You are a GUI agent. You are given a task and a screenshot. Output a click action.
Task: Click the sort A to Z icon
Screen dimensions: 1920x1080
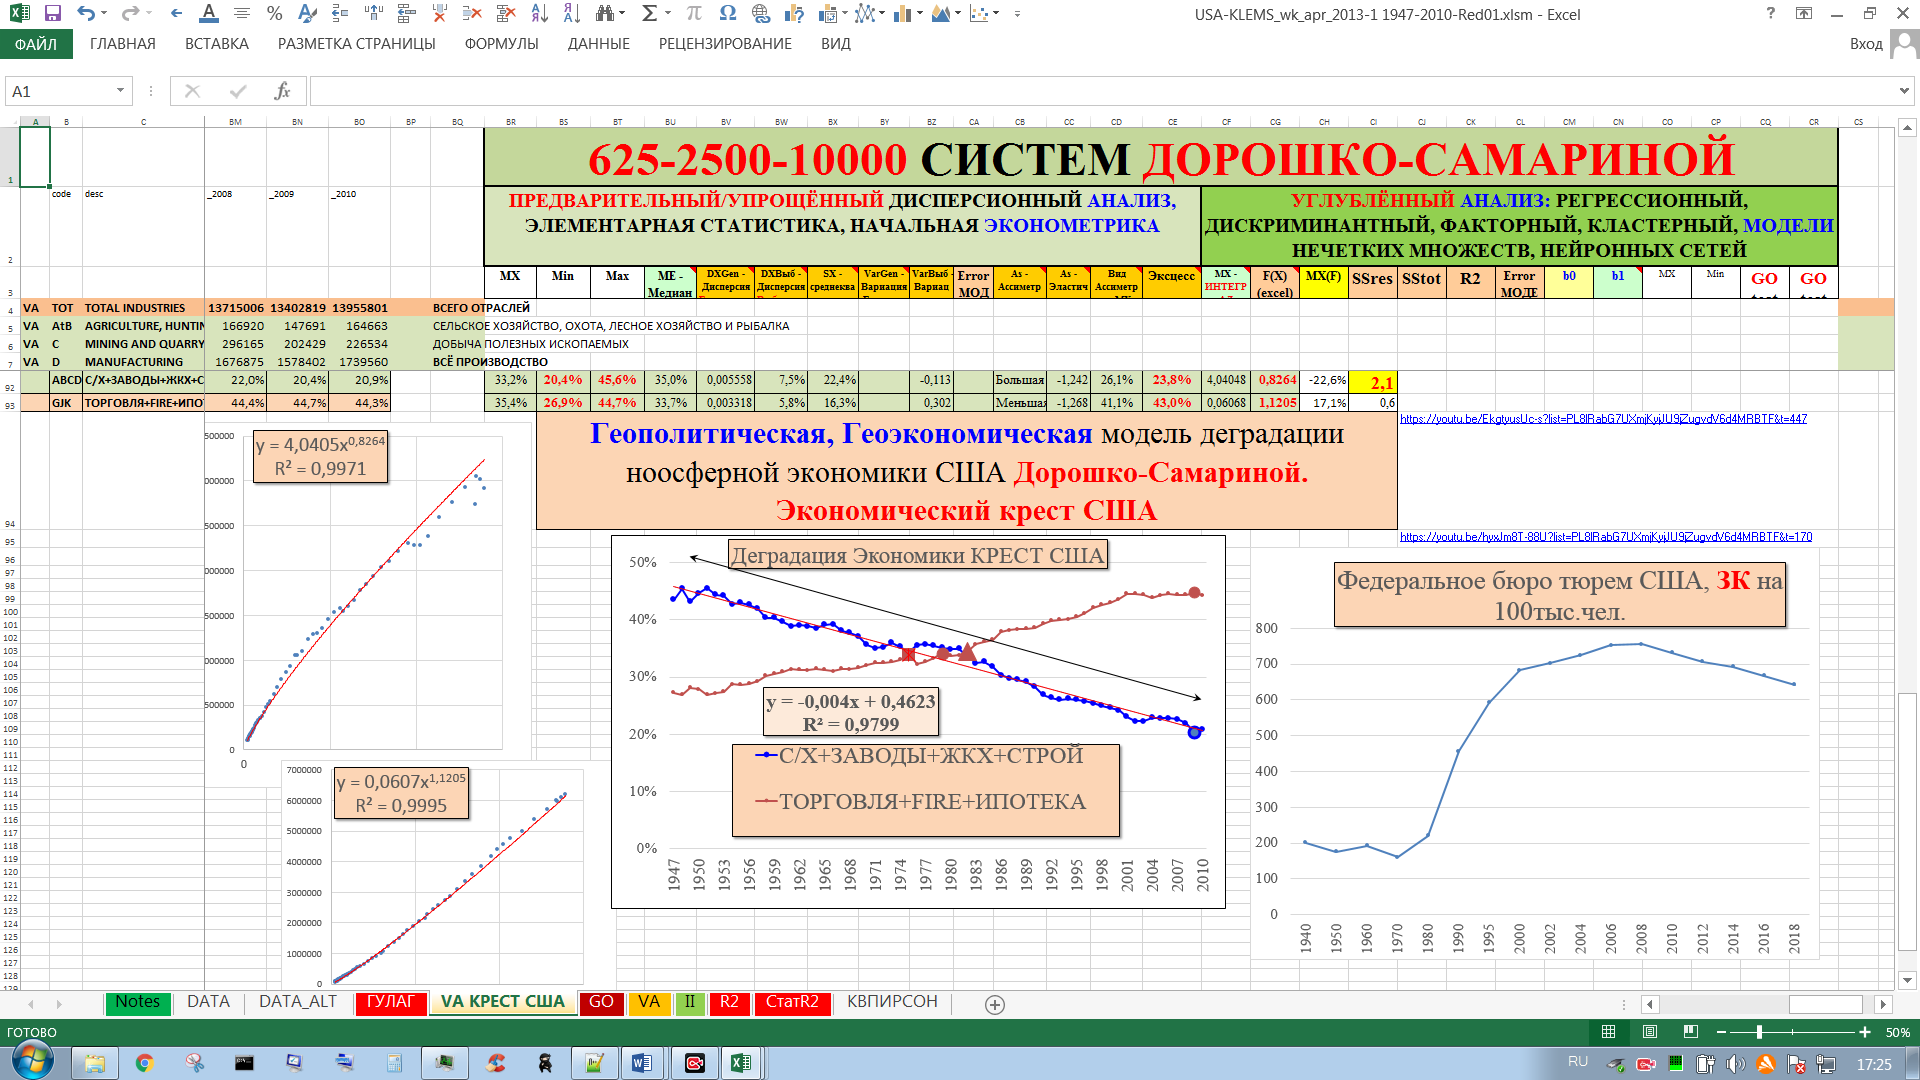click(540, 14)
